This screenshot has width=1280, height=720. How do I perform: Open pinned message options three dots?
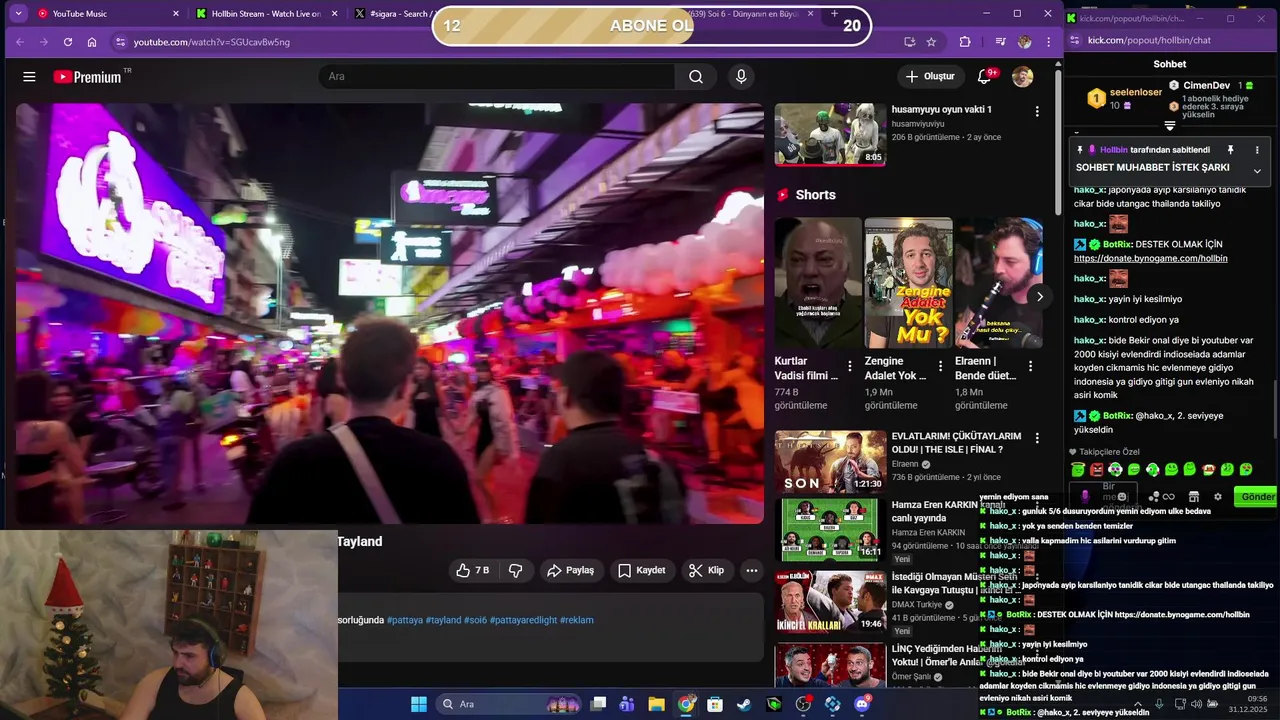click(x=1257, y=150)
